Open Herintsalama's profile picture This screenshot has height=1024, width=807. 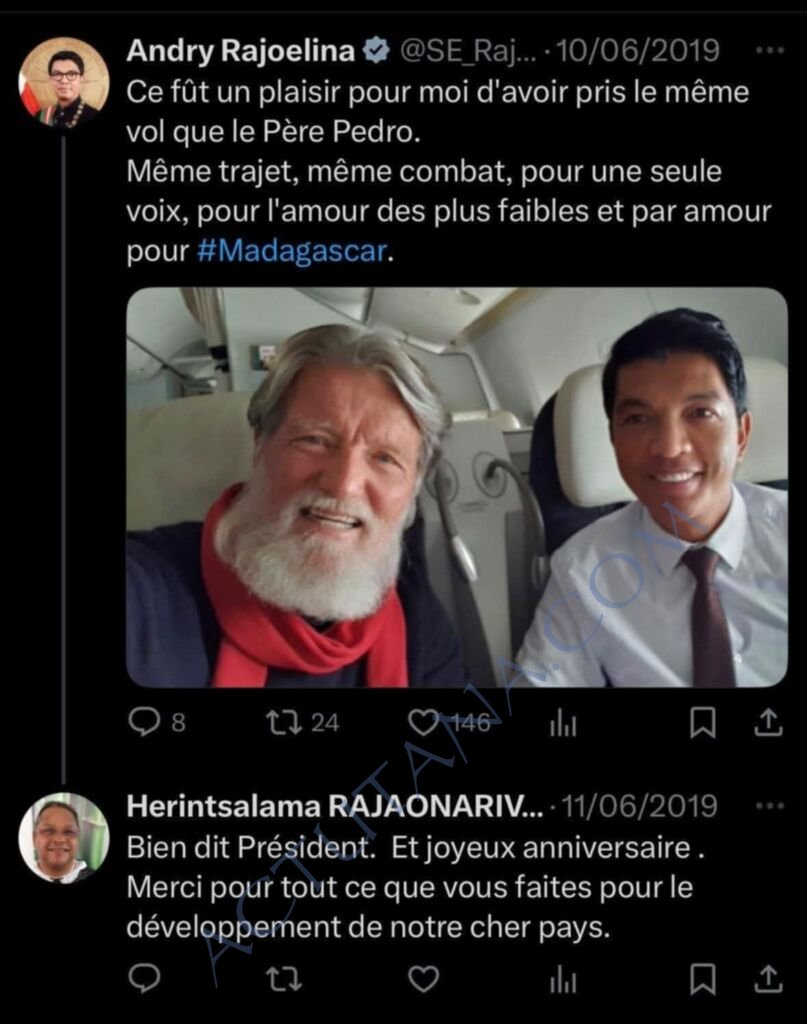(x=64, y=838)
